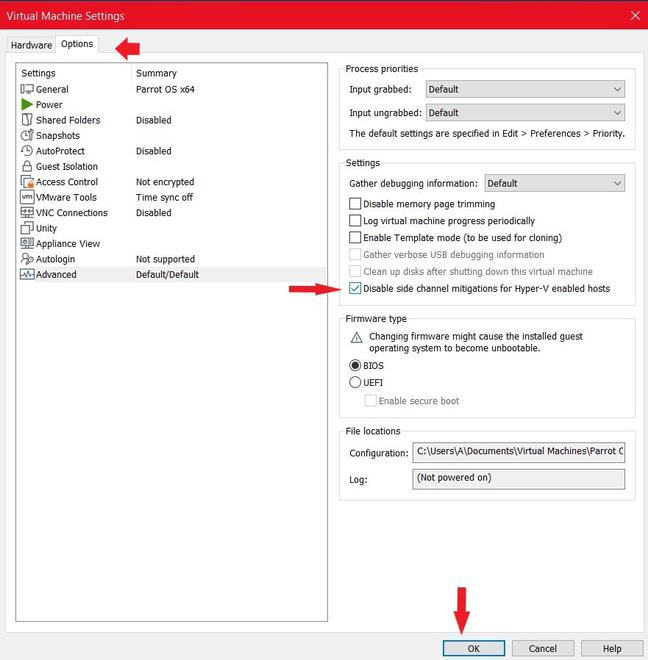
Task: Click the firmware warning triangle icon
Action: tap(356, 338)
